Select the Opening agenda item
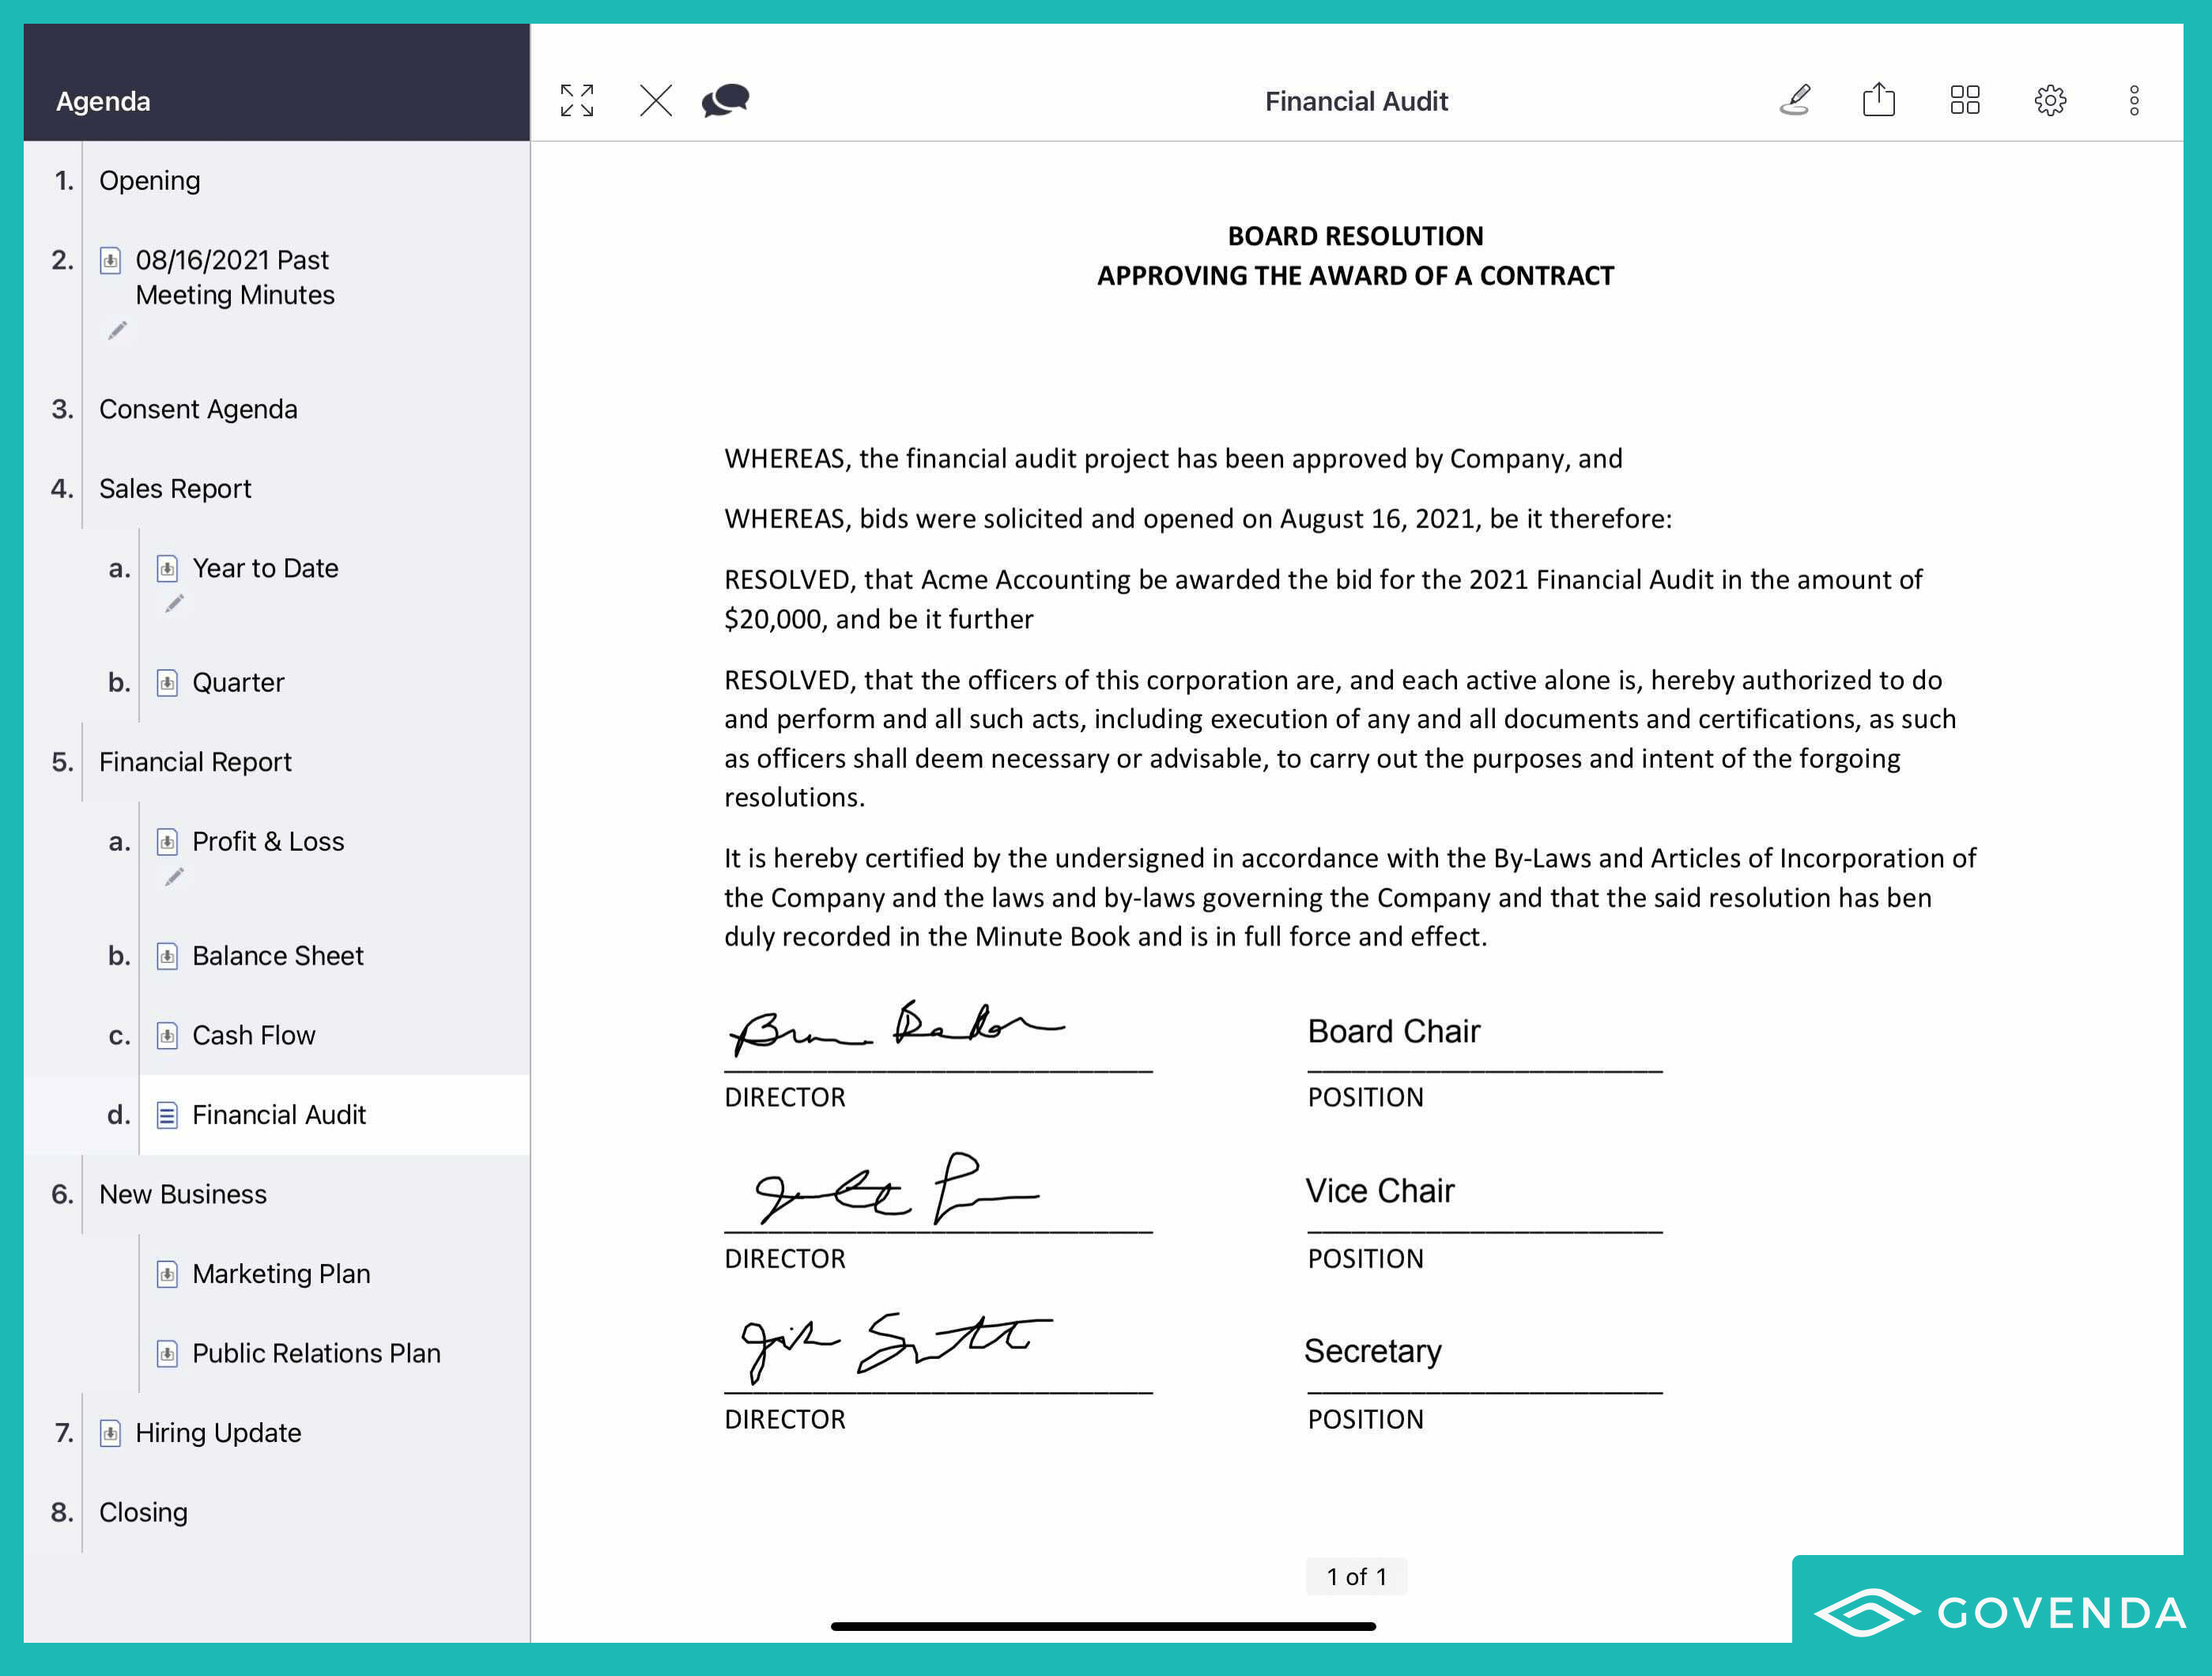 coord(150,180)
